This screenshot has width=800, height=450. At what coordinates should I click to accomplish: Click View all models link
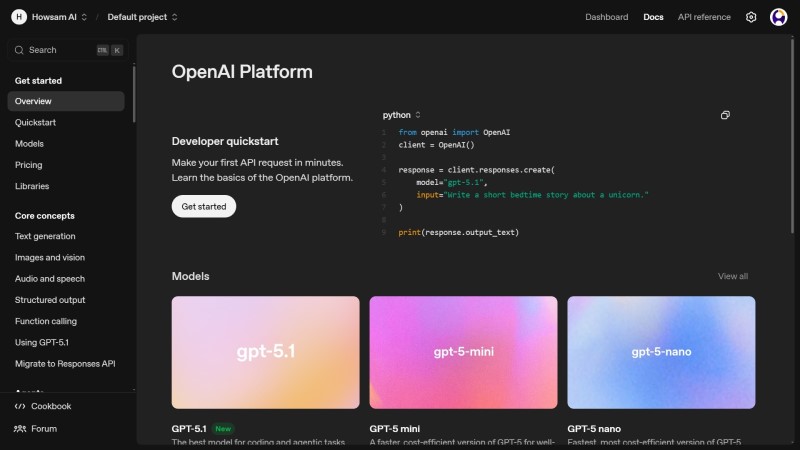[733, 277]
